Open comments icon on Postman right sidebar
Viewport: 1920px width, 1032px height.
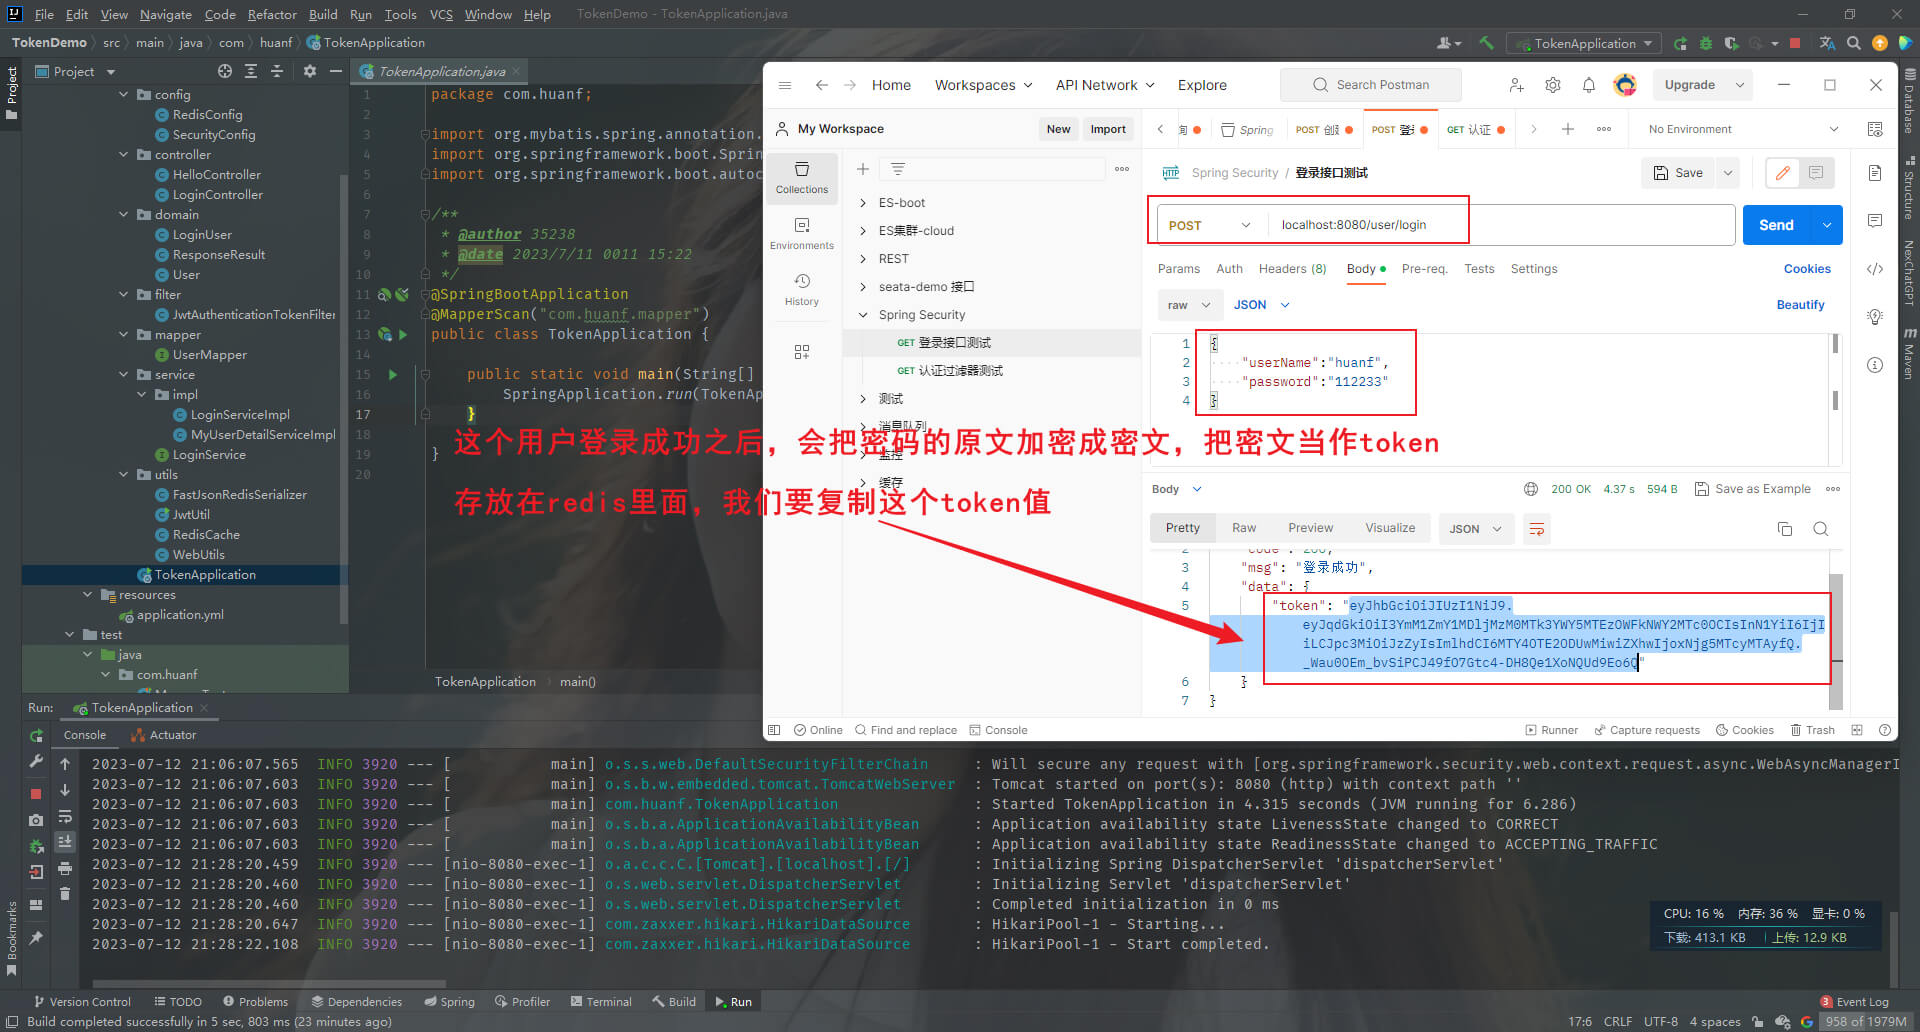1875,220
